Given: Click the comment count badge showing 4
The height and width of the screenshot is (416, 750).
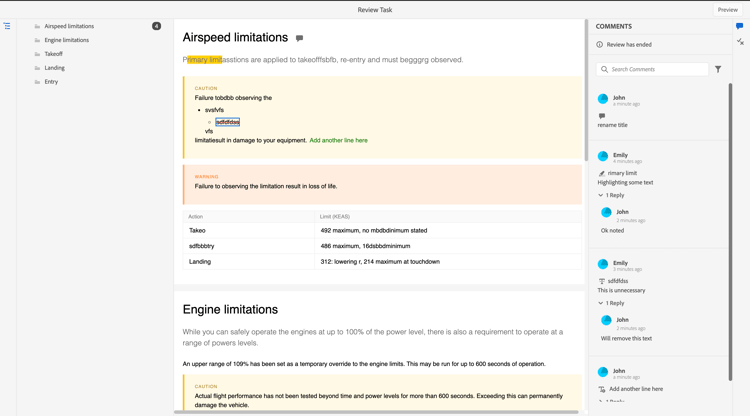Looking at the screenshot, I should pyautogui.click(x=156, y=26).
